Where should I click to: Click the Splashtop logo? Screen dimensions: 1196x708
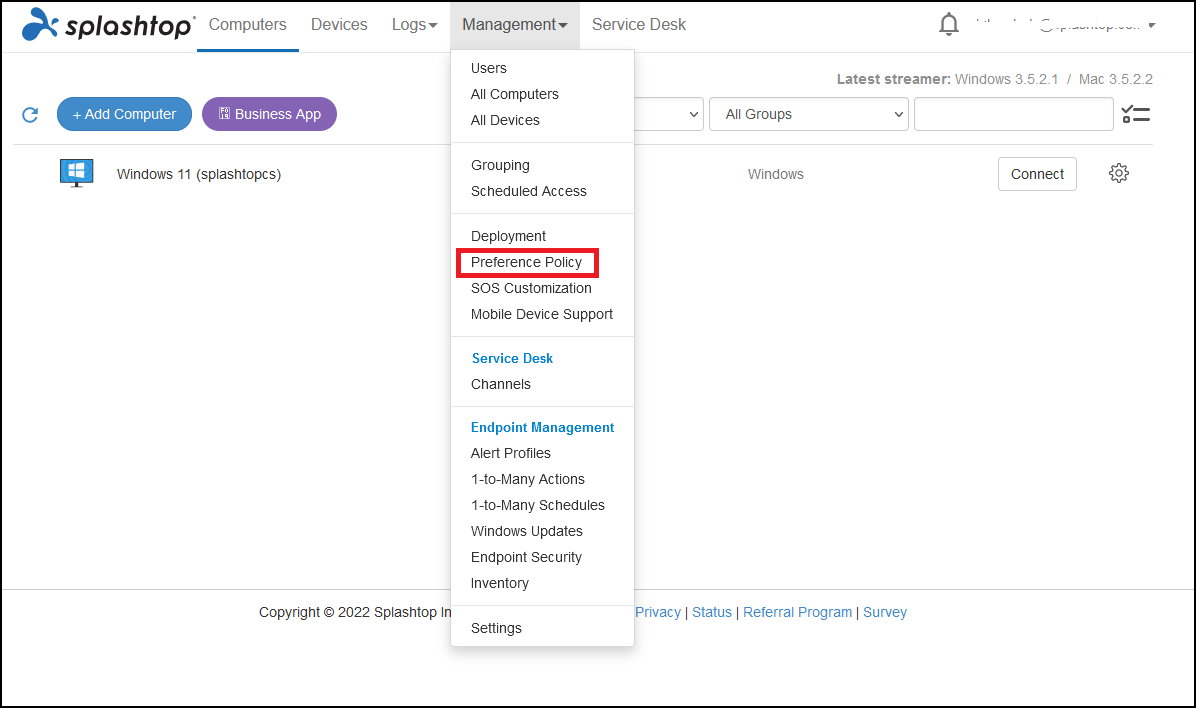[108, 24]
